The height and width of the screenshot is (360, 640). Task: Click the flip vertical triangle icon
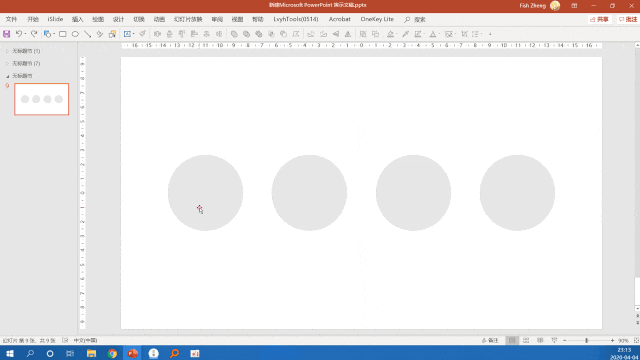point(348,34)
